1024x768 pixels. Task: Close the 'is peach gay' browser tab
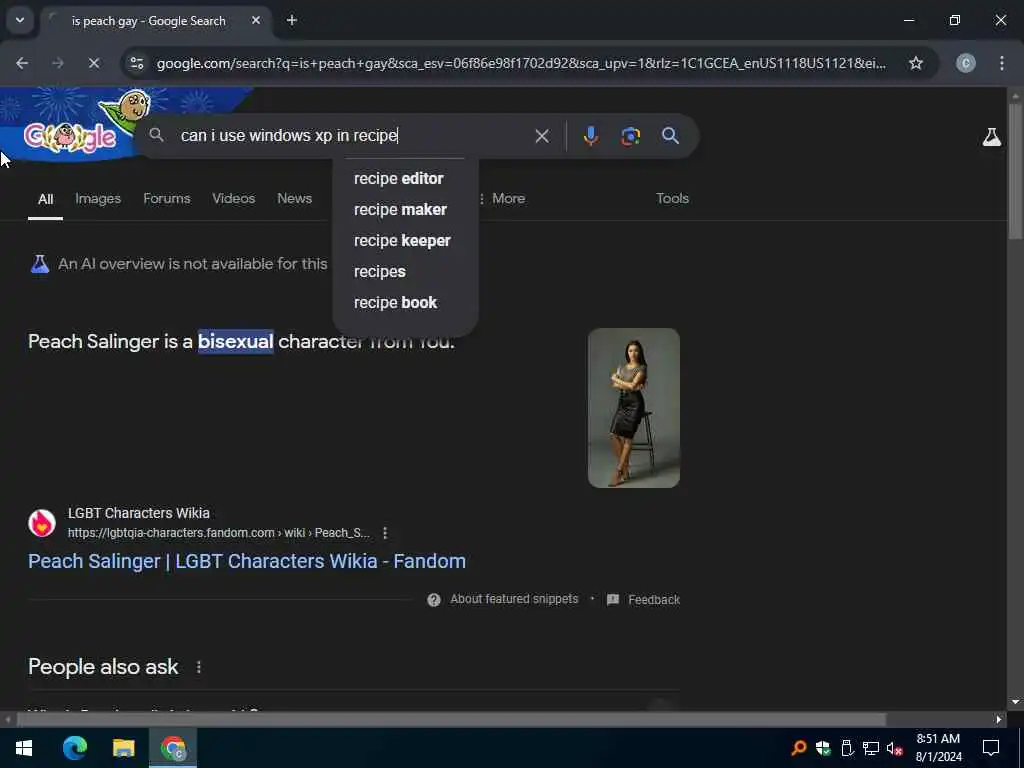[256, 20]
